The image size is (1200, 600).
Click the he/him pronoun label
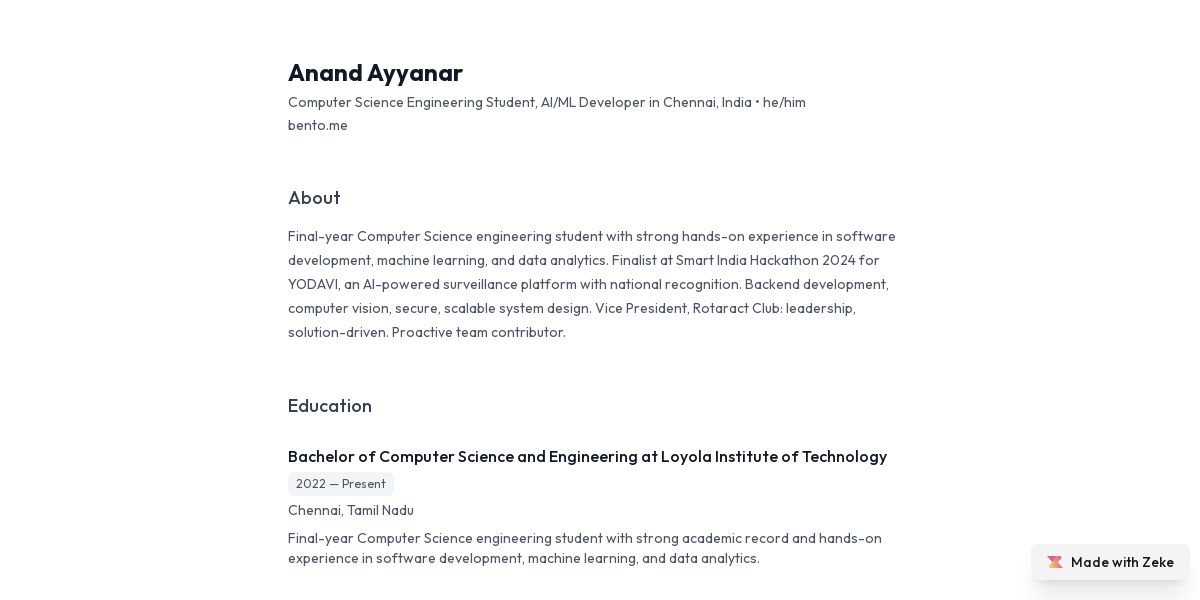pos(784,103)
